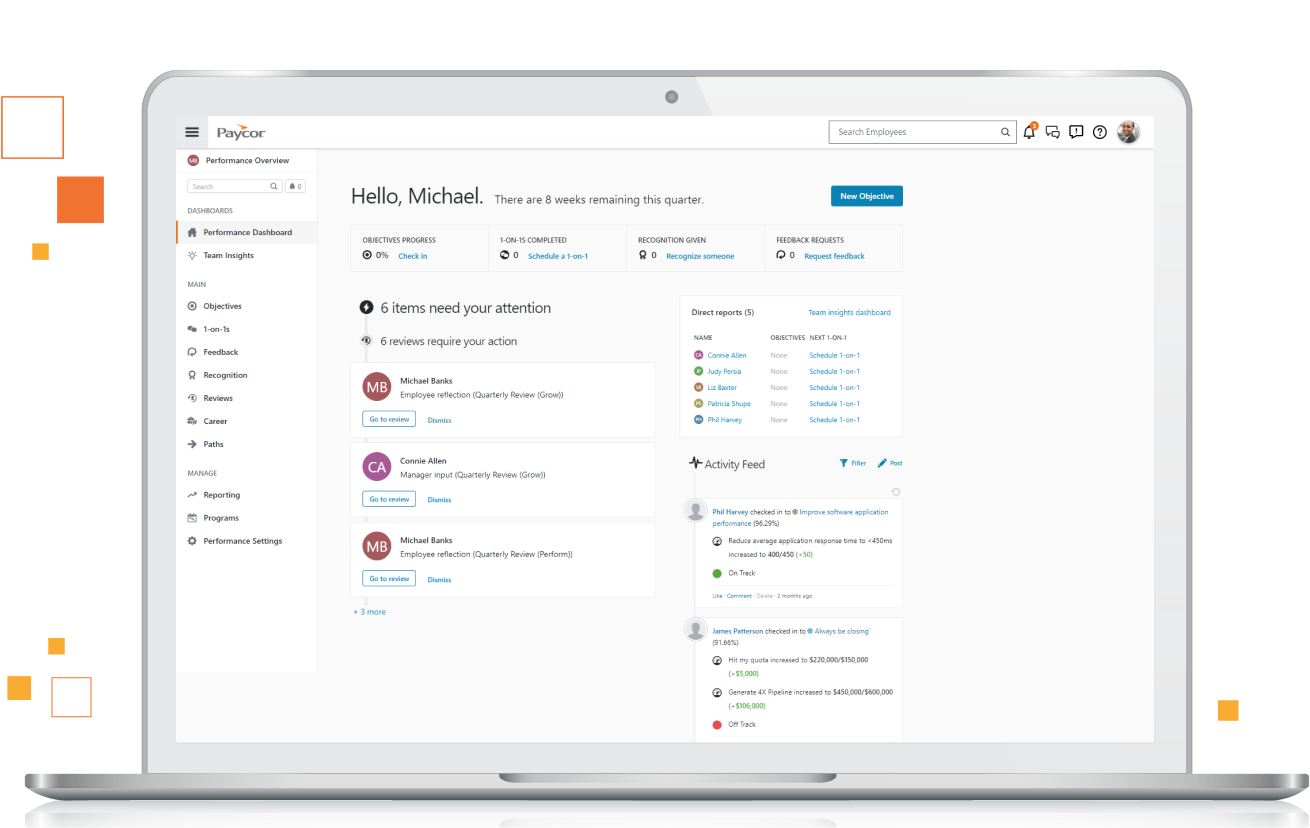Open Paths in sidebar
The image size is (1310, 828).
point(213,444)
